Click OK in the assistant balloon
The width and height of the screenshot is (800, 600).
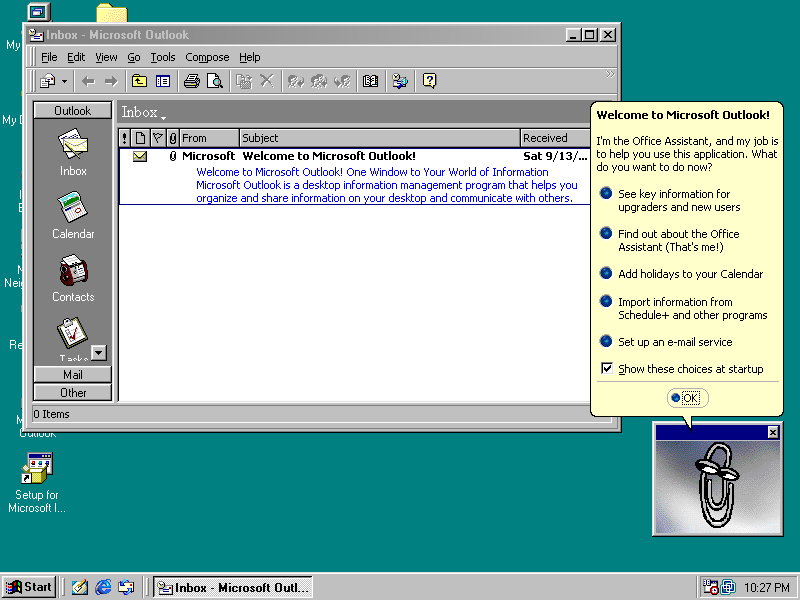tap(687, 398)
